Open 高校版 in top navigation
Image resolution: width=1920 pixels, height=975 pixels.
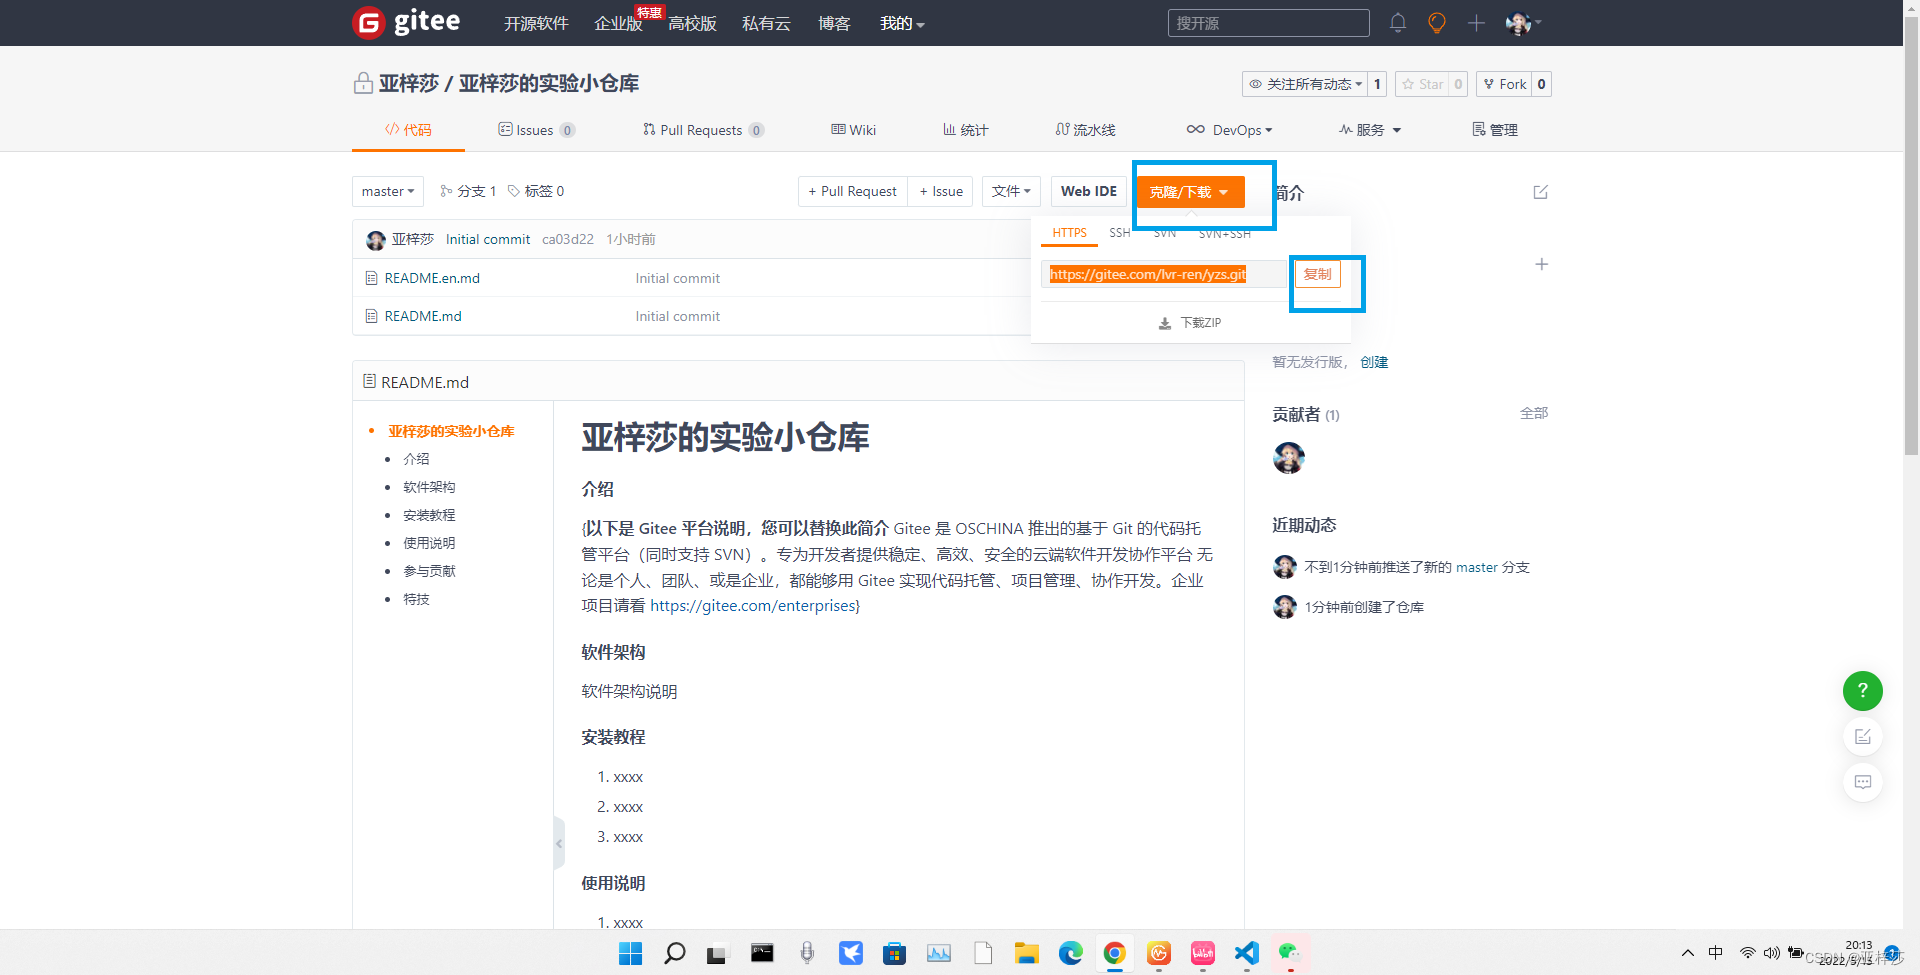[x=692, y=23]
